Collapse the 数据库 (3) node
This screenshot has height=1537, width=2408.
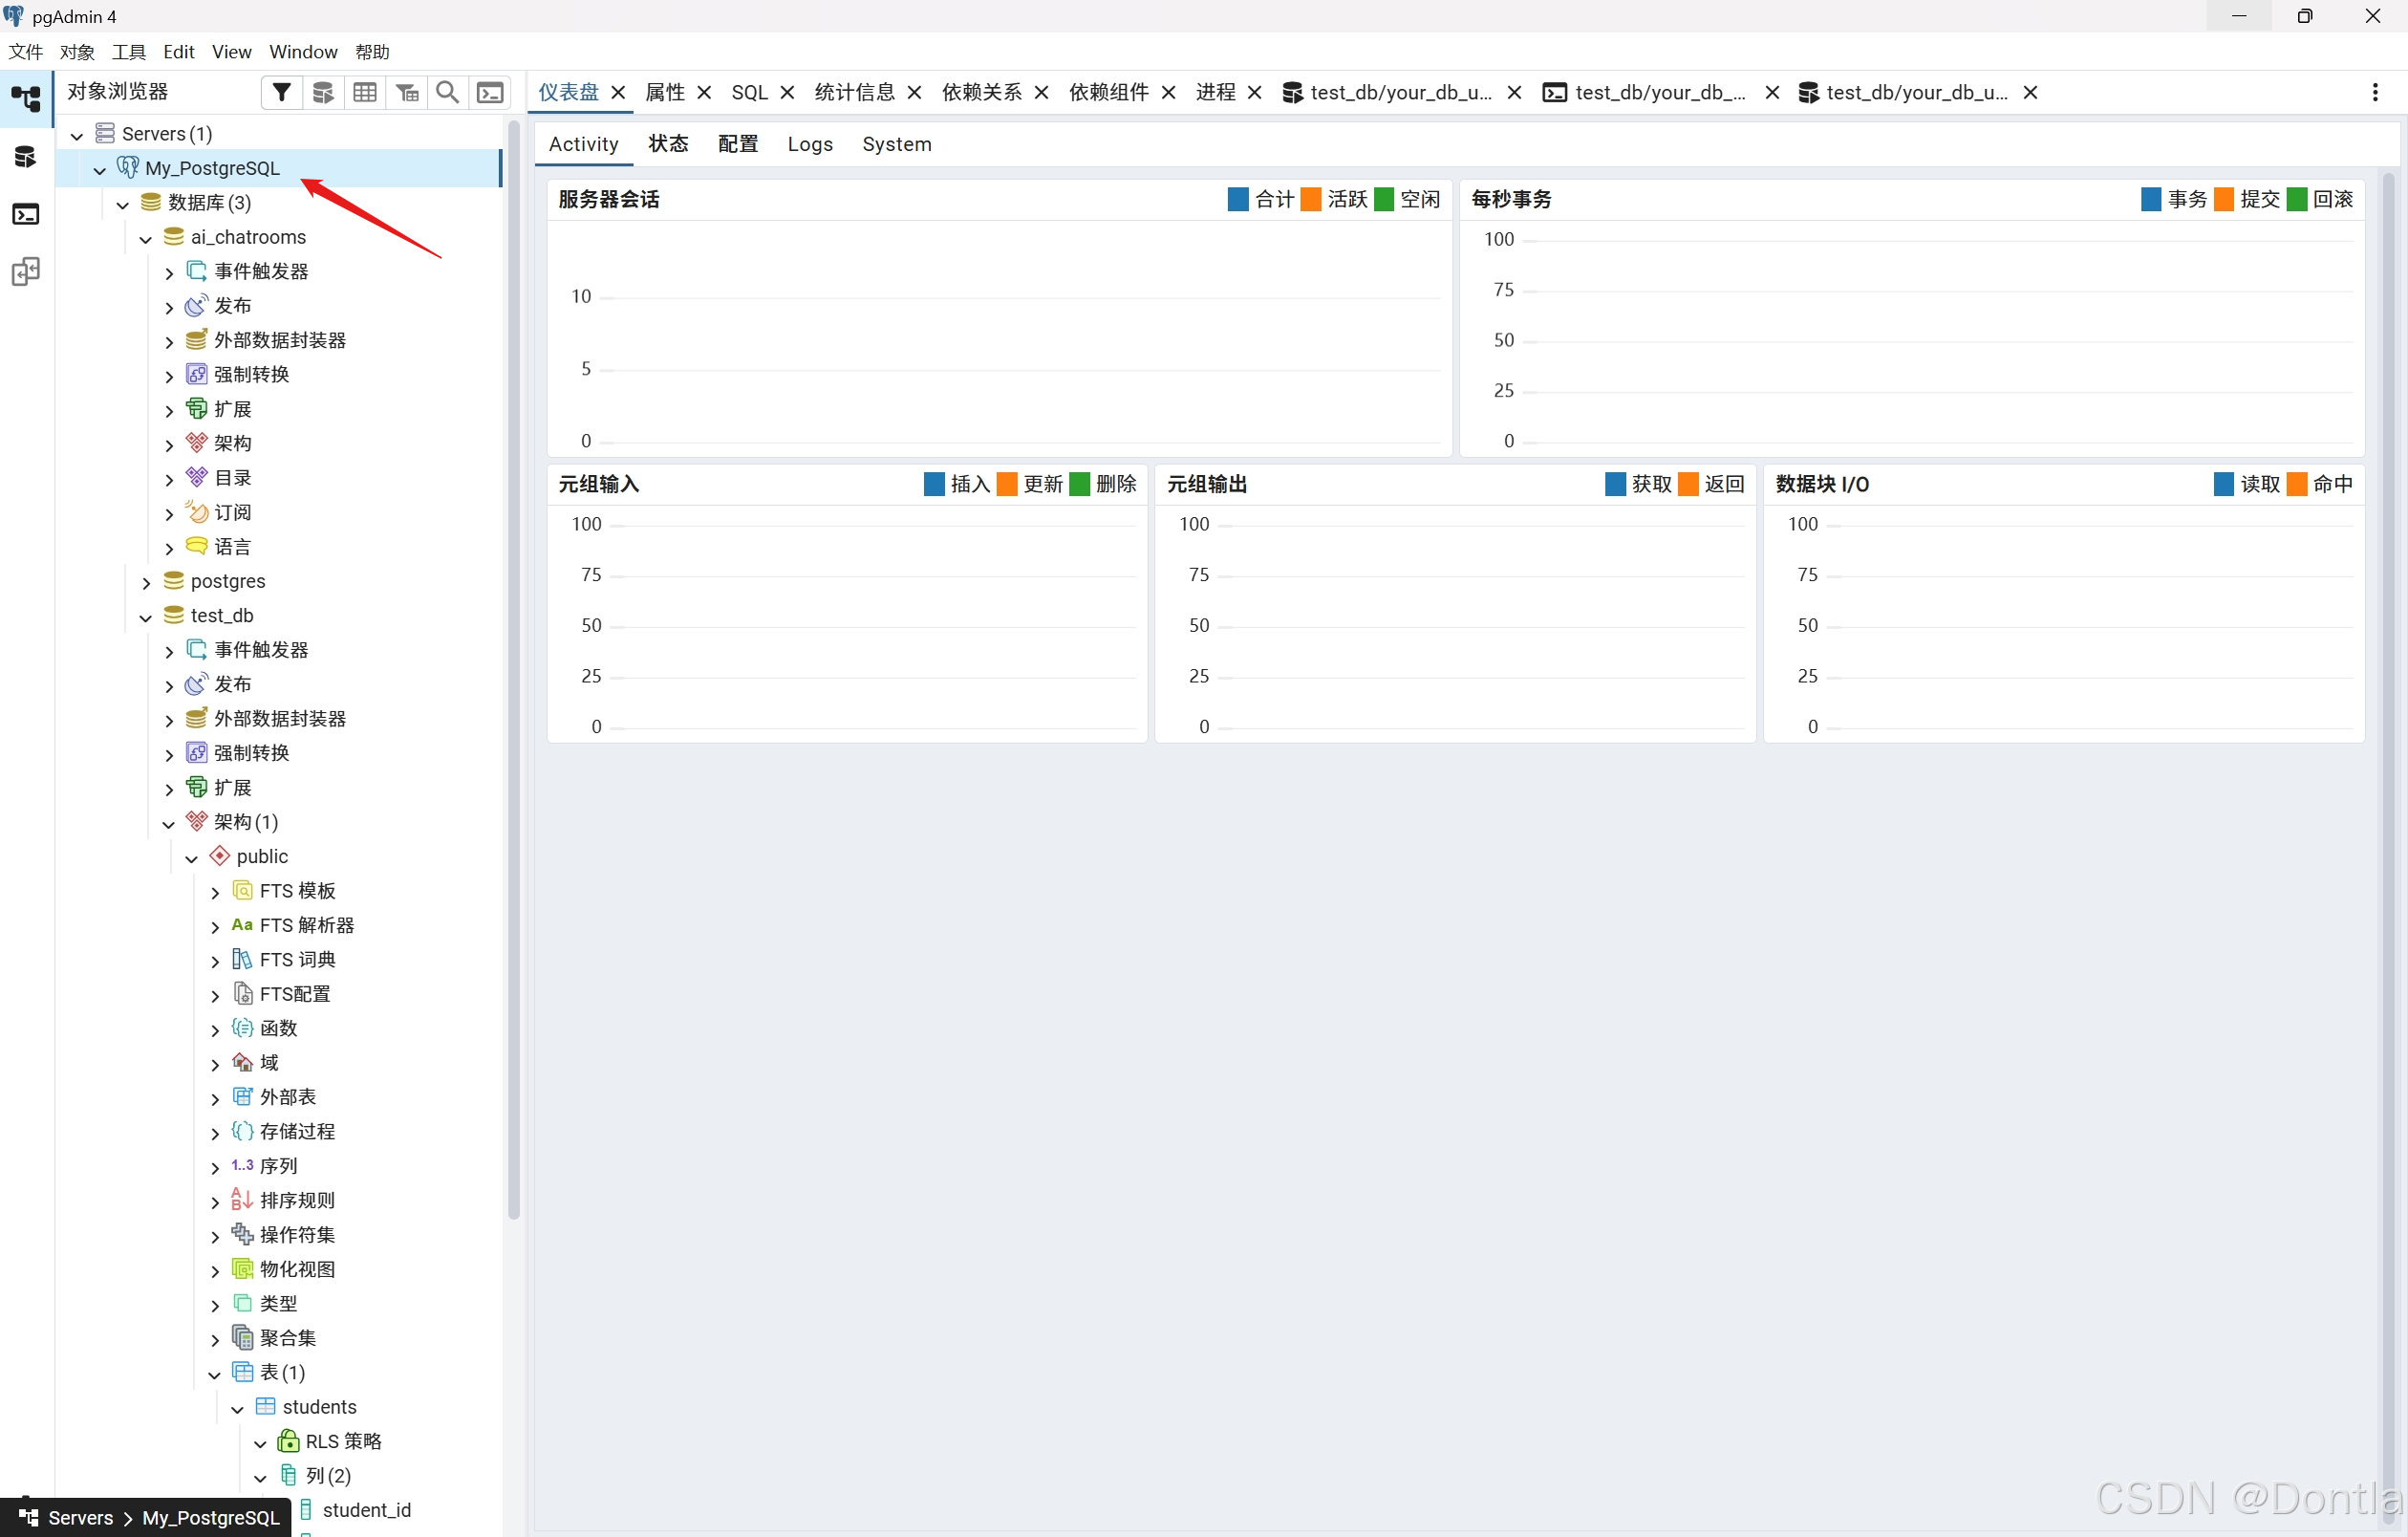123,204
